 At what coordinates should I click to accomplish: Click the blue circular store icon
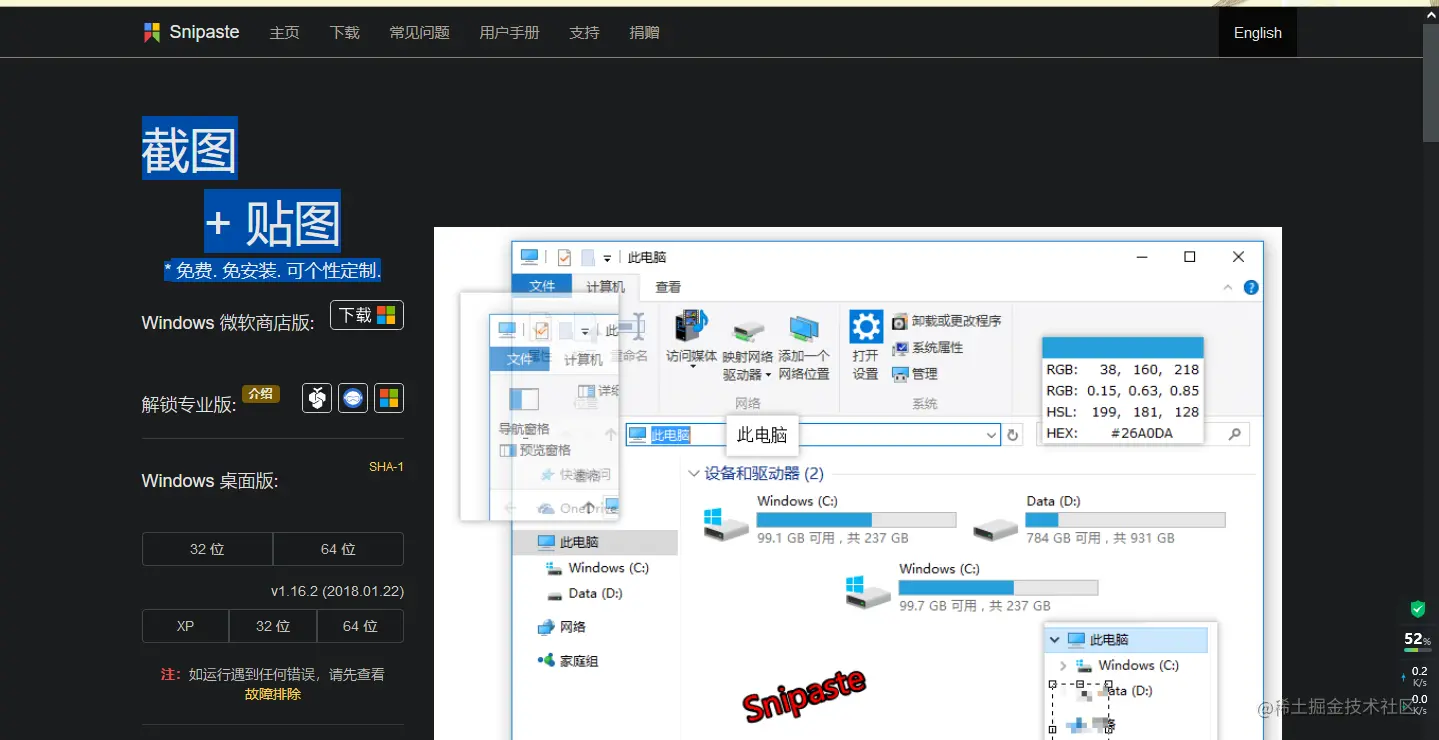(x=352, y=397)
